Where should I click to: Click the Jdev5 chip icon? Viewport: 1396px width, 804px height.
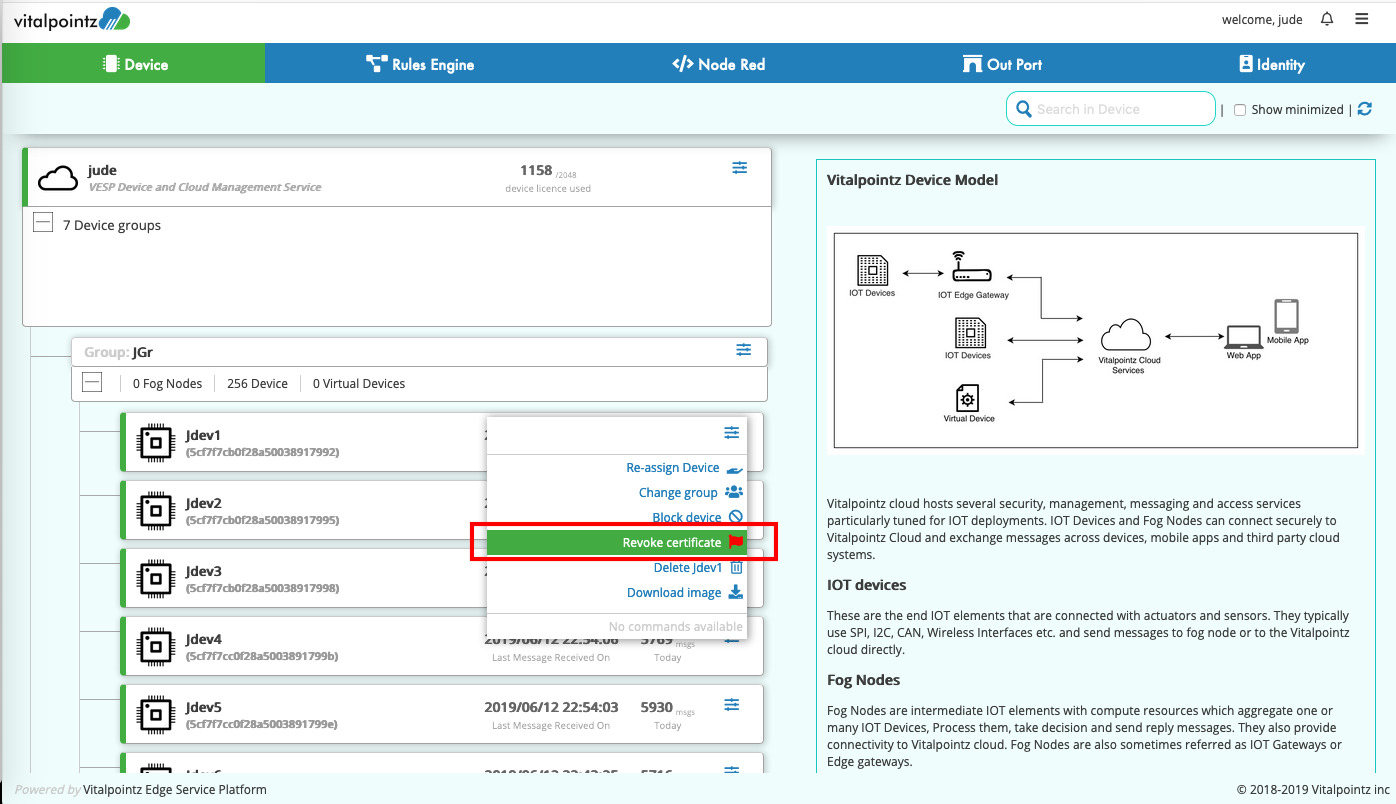[x=154, y=714]
